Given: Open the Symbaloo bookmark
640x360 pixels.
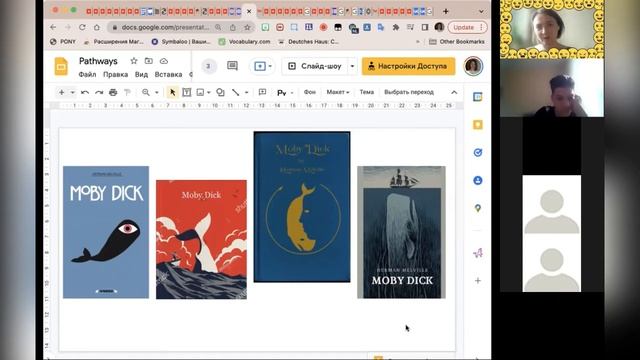Looking at the screenshot, I should (181, 42).
